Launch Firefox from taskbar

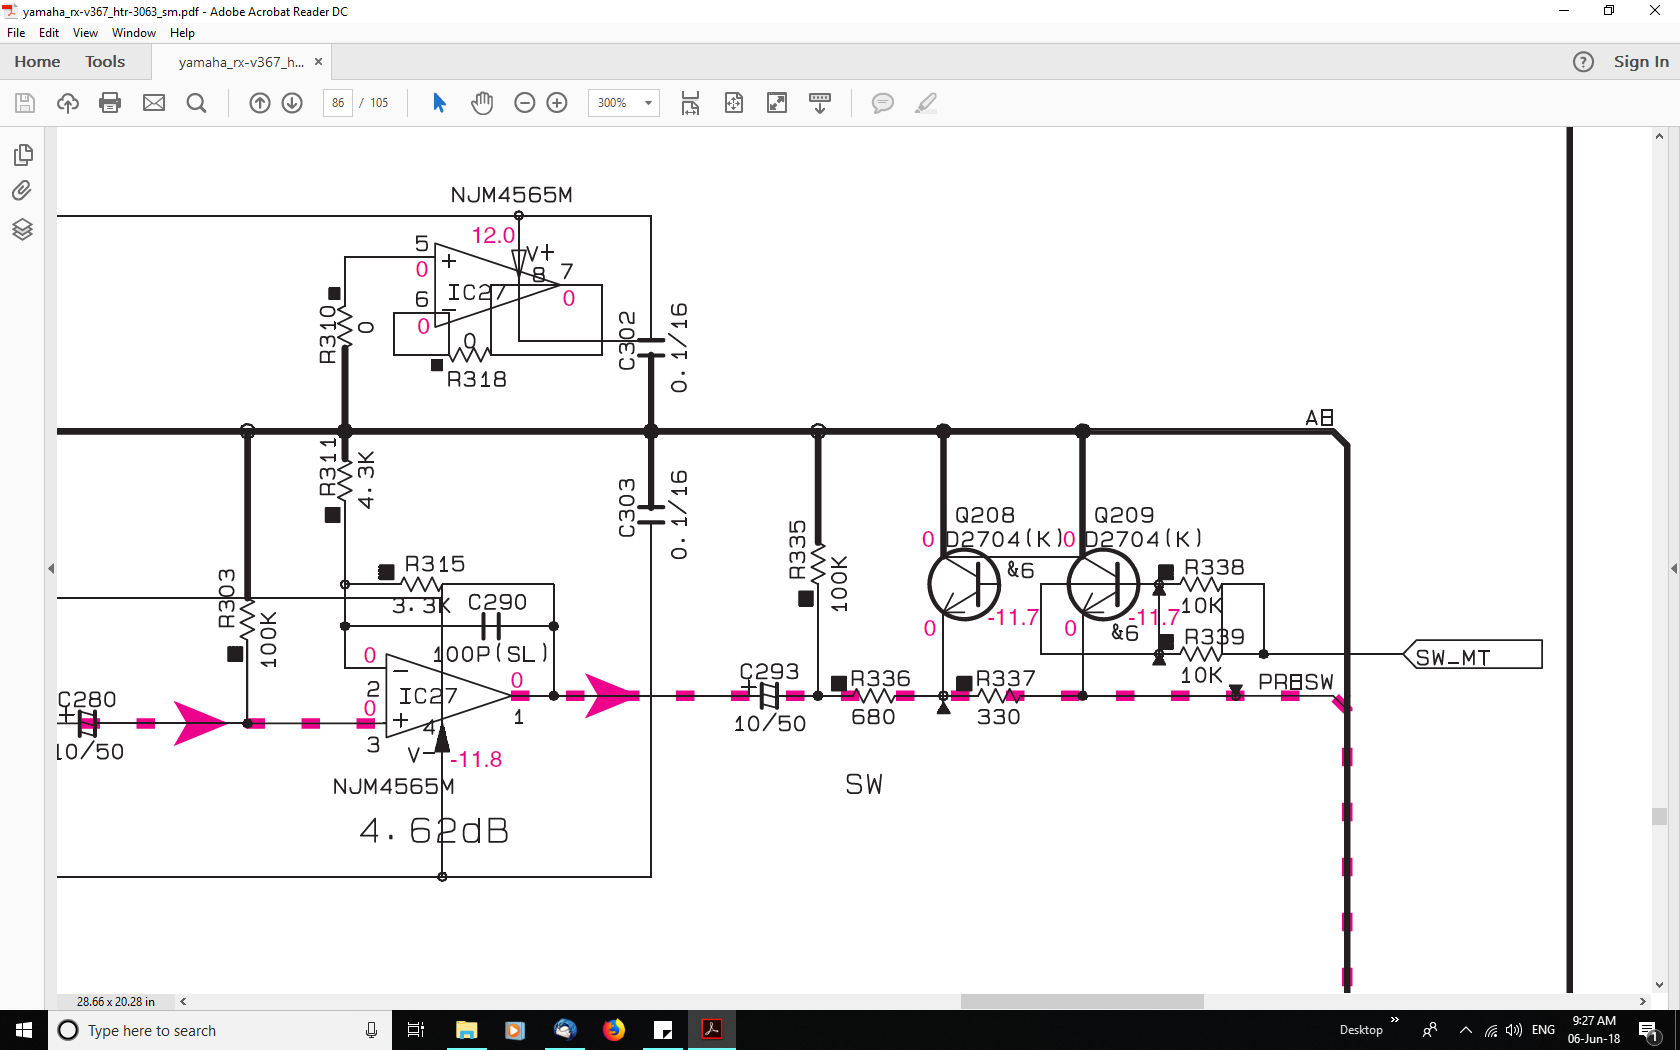(614, 1030)
